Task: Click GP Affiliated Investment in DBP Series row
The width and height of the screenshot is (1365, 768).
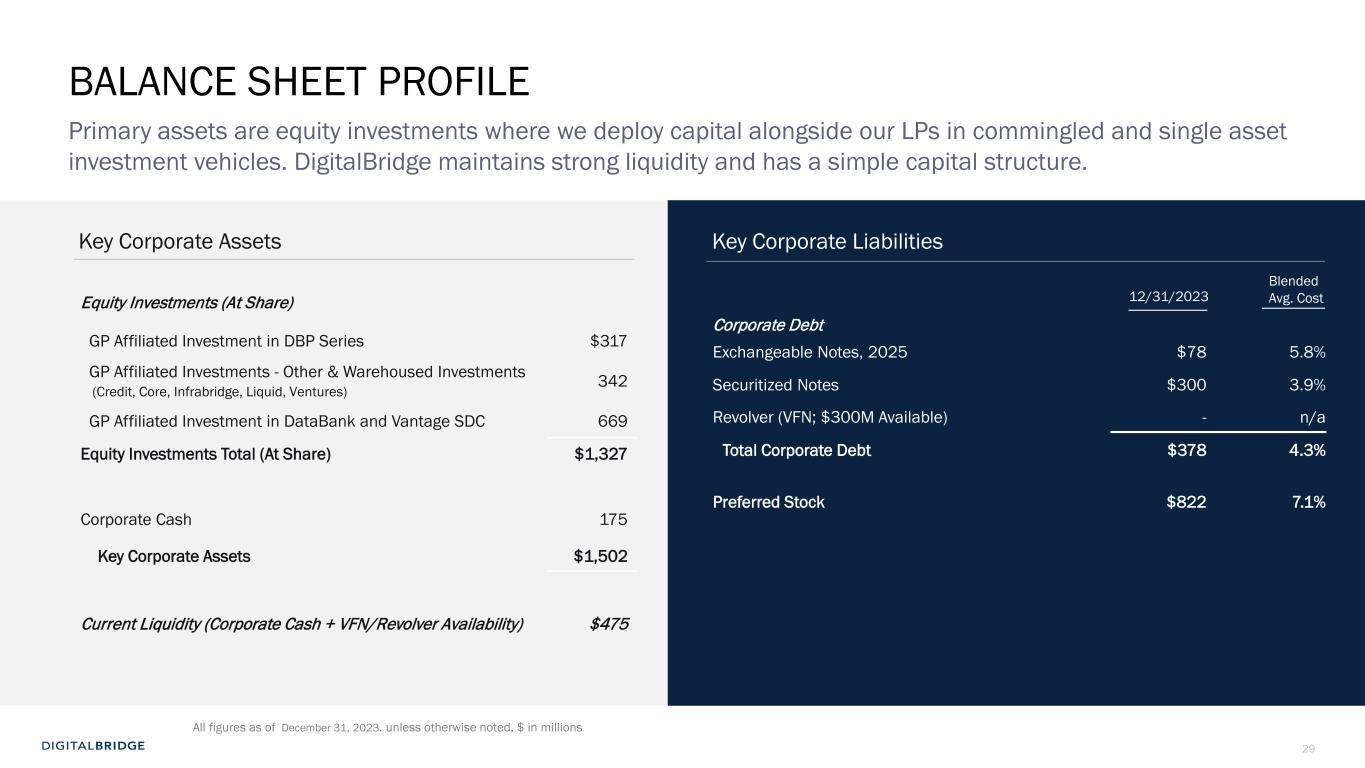Action: [x=226, y=340]
